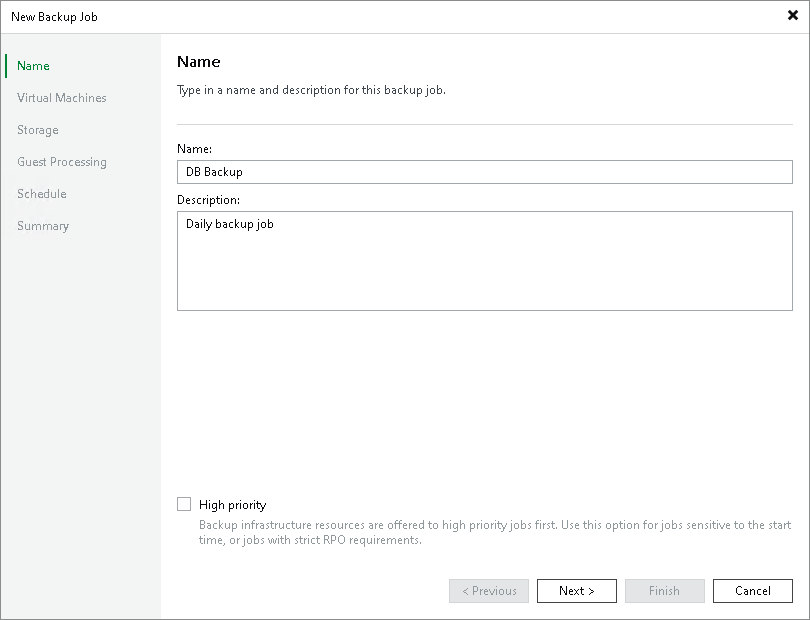Click the Finish button
Screen dimensions: 810x620
pyautogui.click(x=664, y=590)
